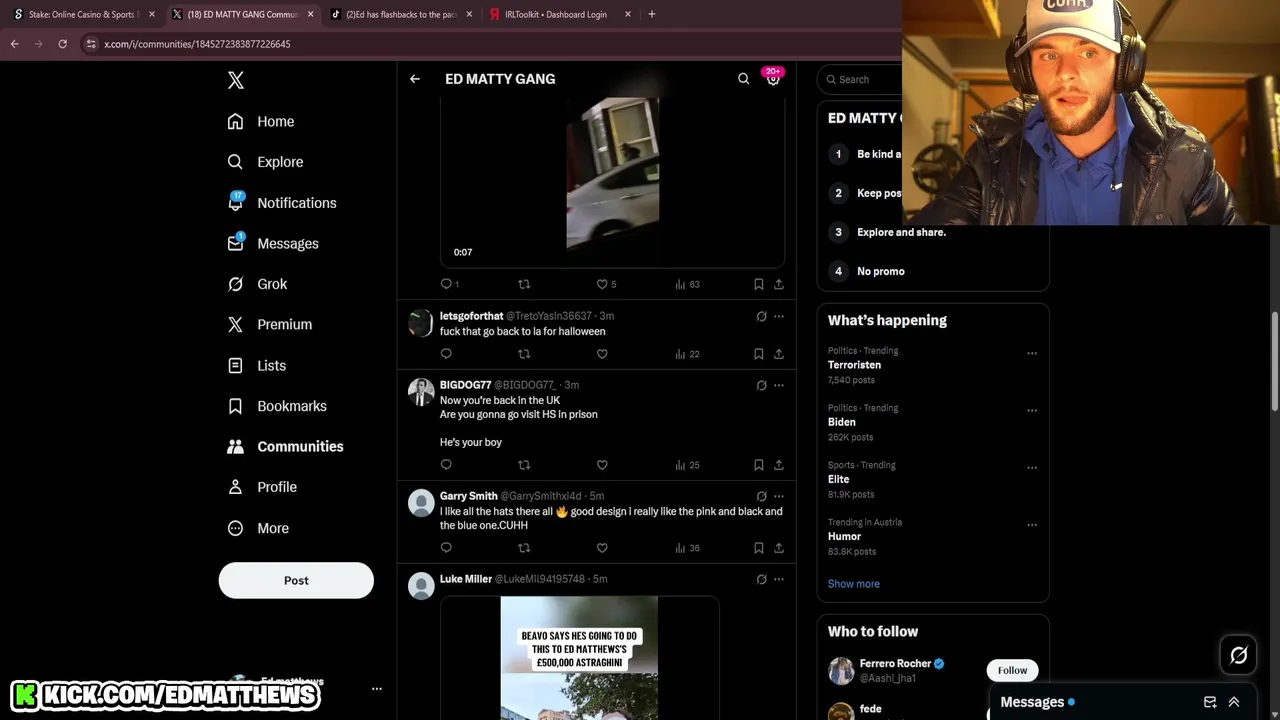Open Notifications page
The height and width of the screenshot is (720, 1280).
[x=282, y=203]
